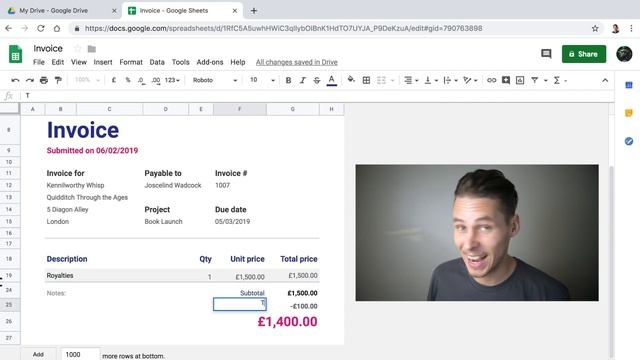Click the browser reload button

(40, 28)
